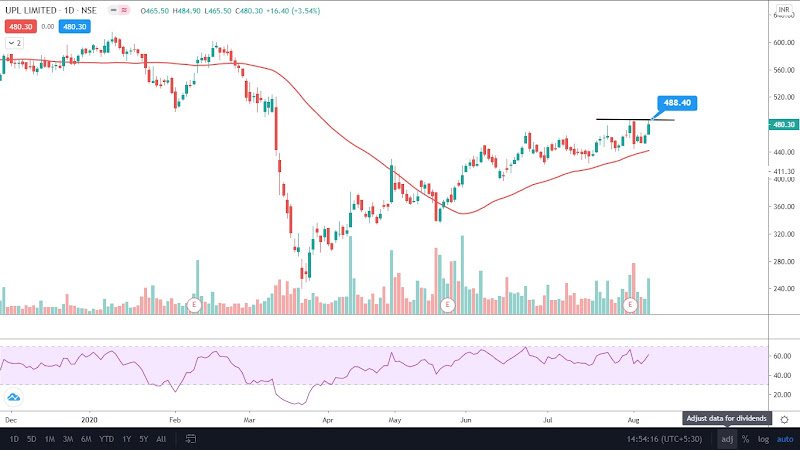Click the 240.00 price-axis label
The height and width of the screenshot is (450, 800).
784,289
